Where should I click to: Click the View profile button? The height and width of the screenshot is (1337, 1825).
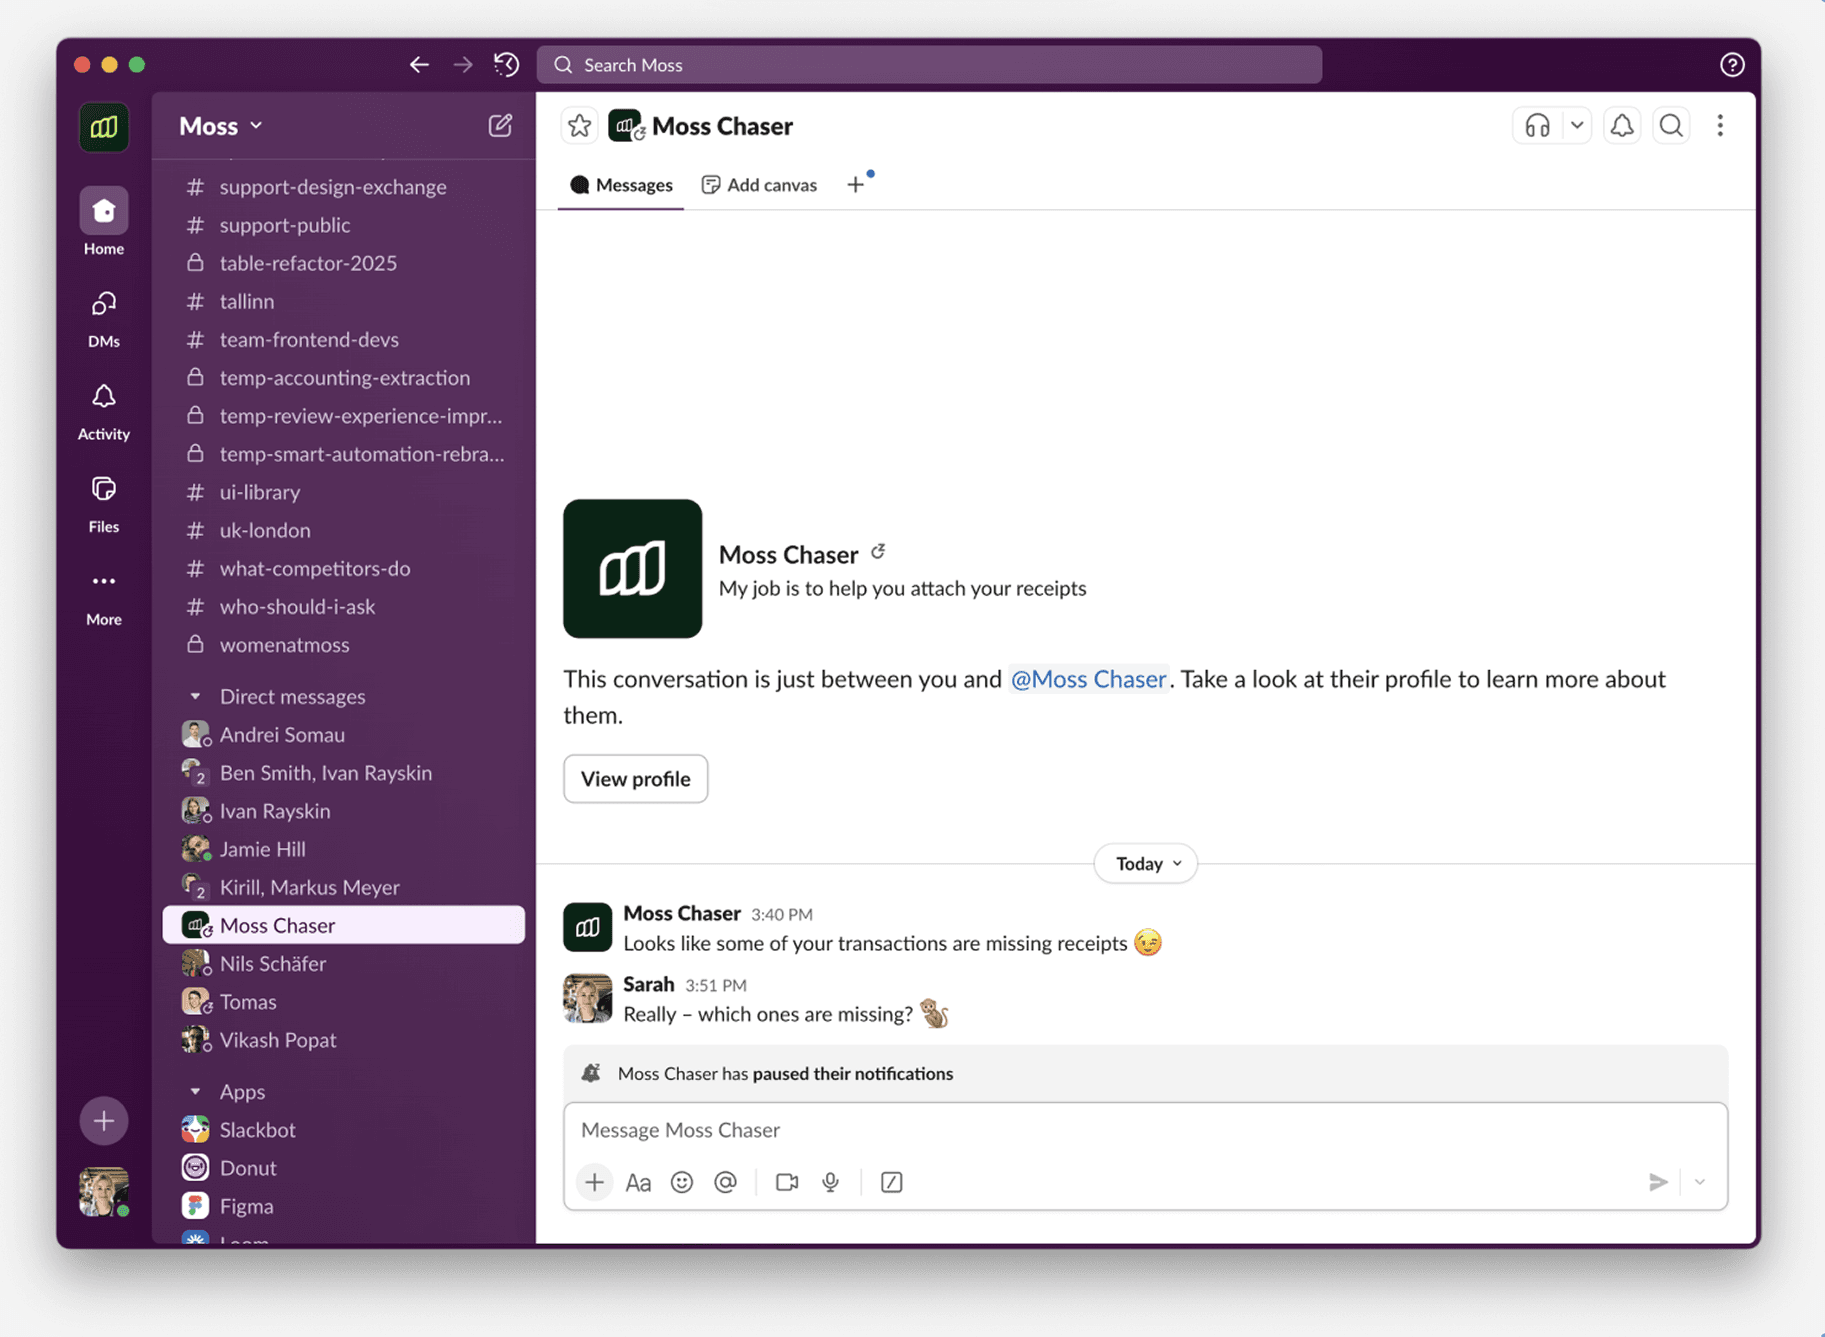coord(635,778)
